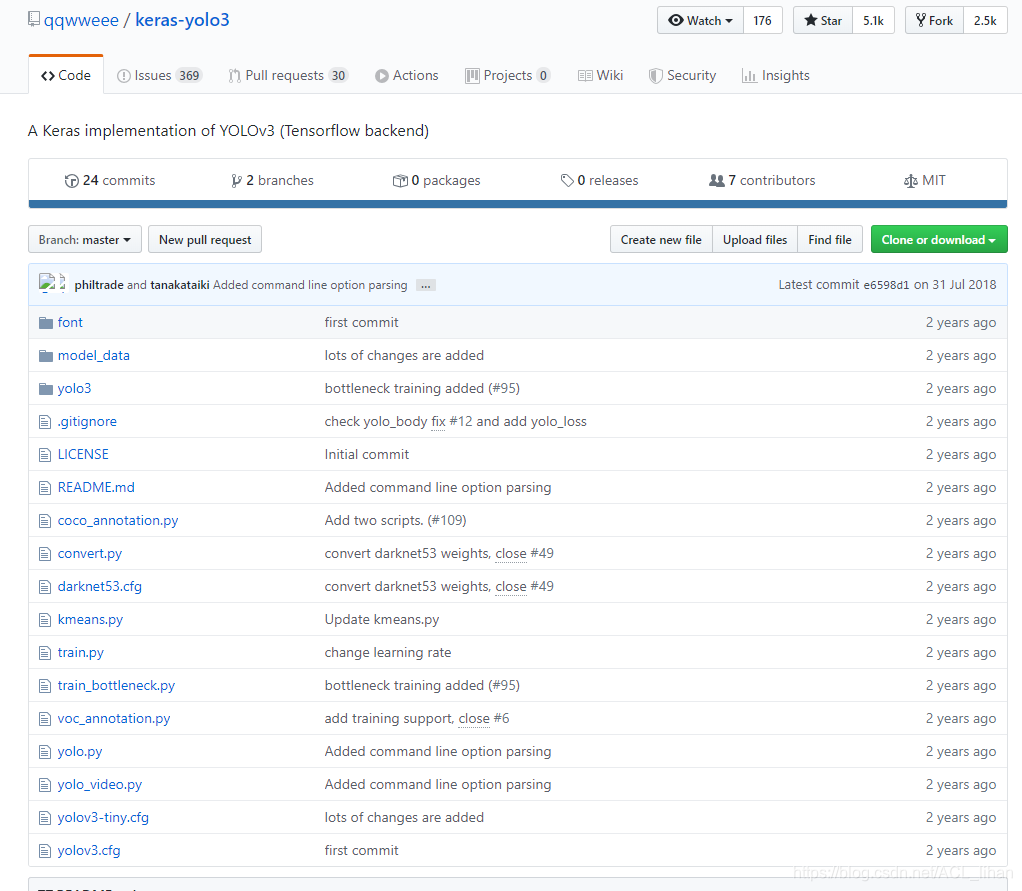Open the Watch dropdown

tap(701, 20)
